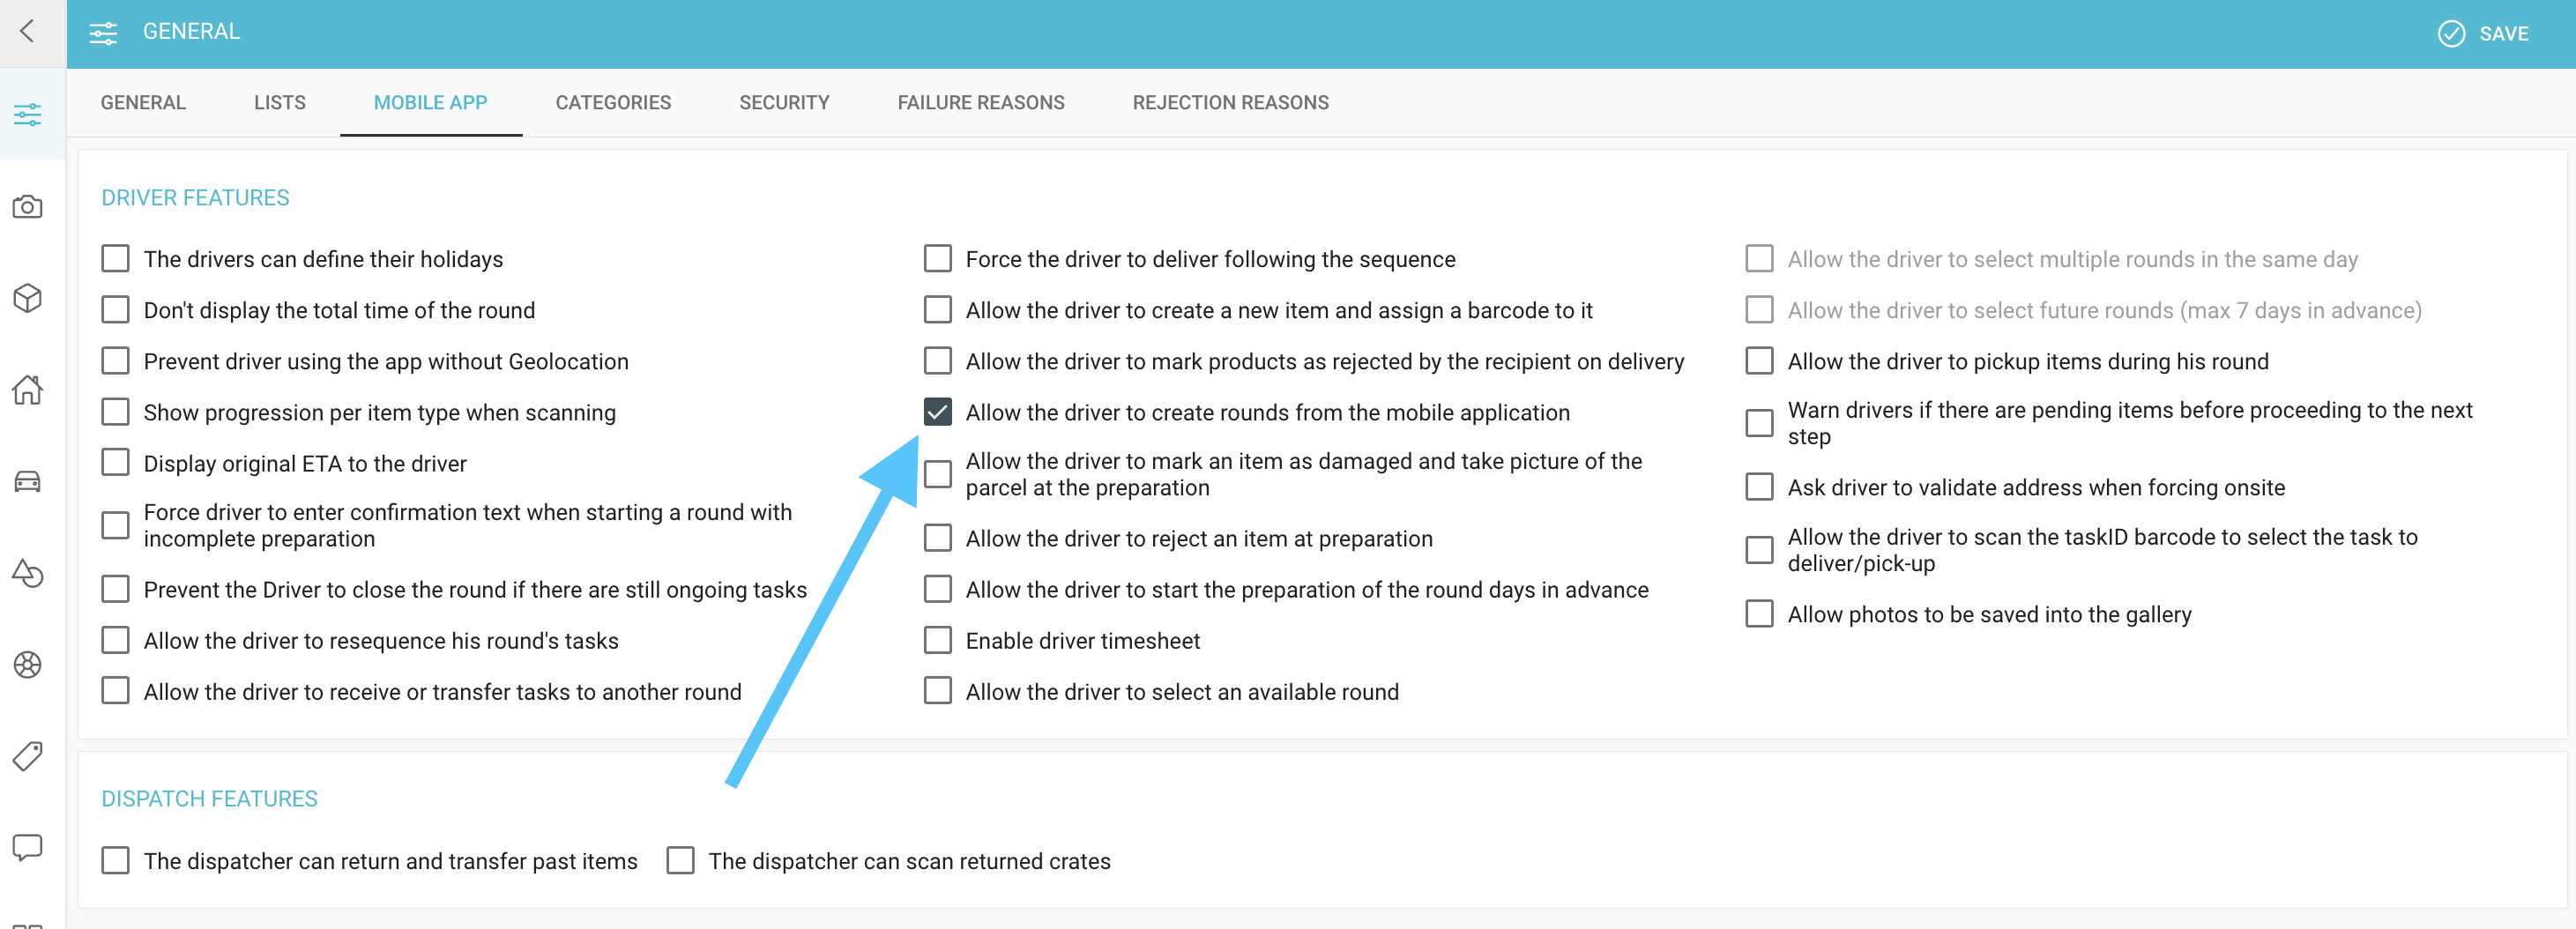Click the checkmark circle Save icon
The height and width of the screenshot is (929, 2576).
point(2451,34)
